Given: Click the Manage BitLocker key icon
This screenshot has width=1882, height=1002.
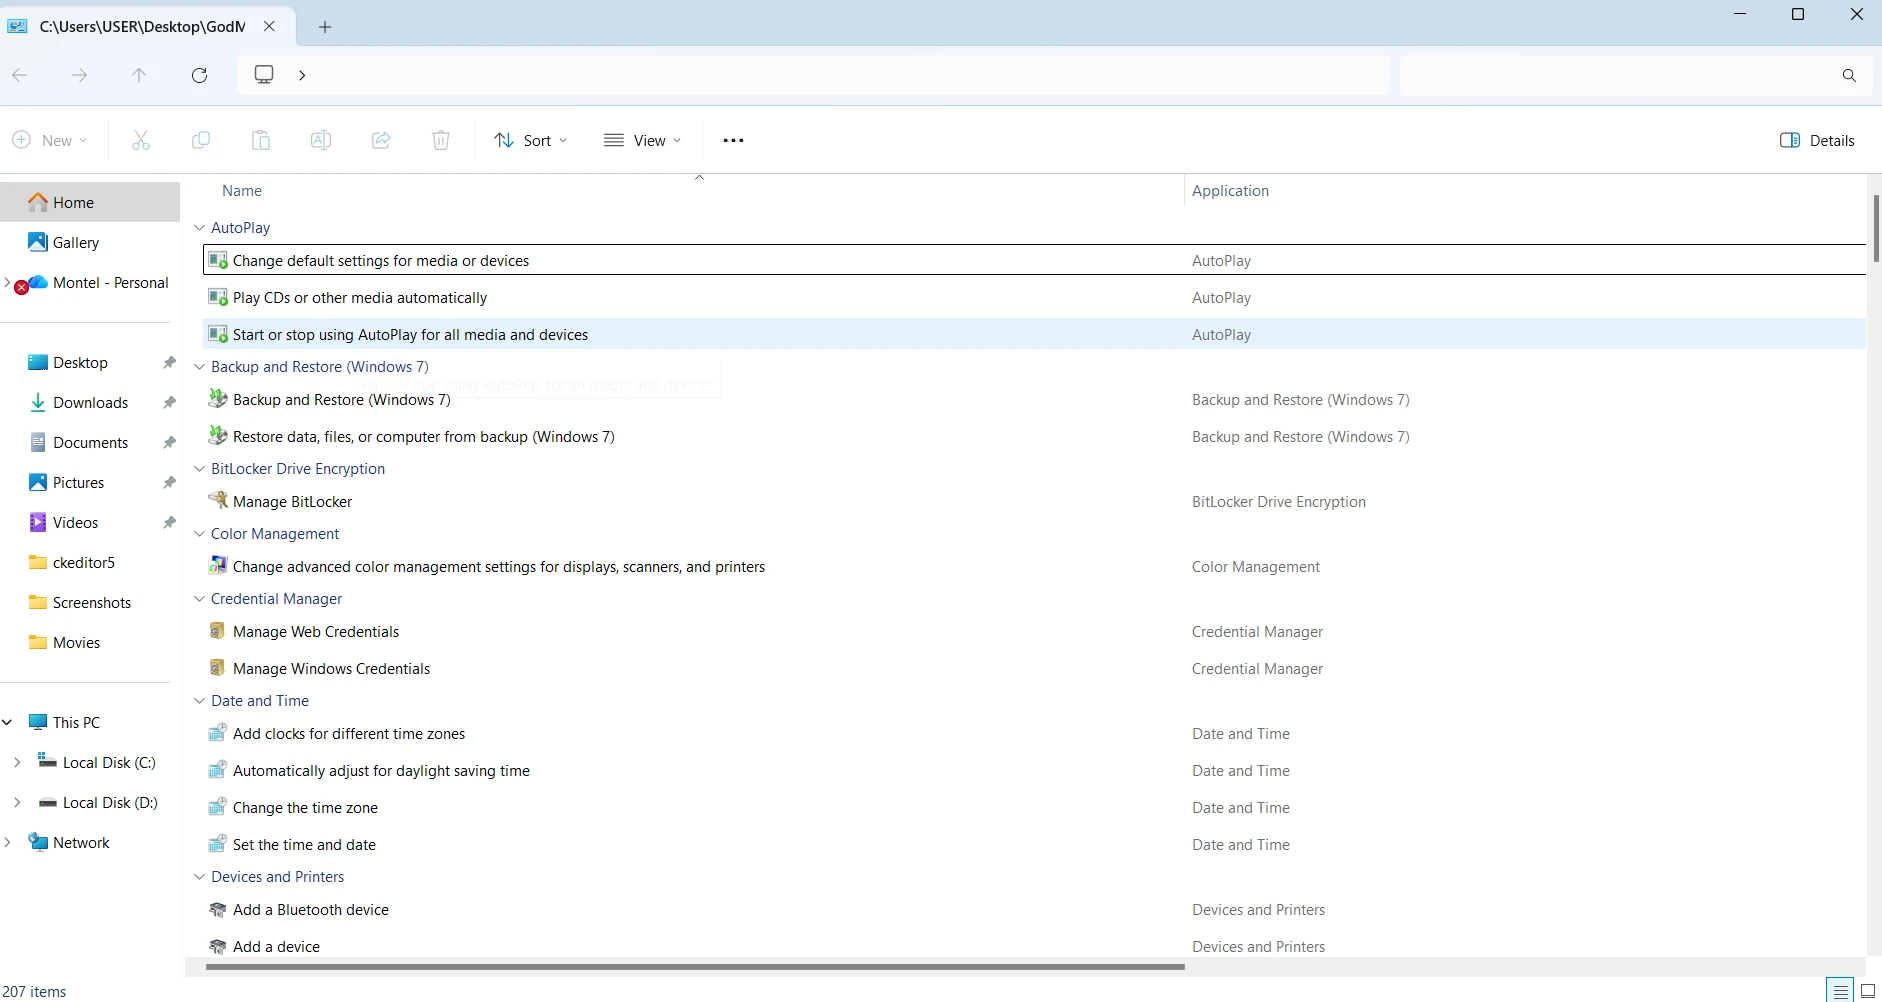Looking at the screenshot, I should (x=217, y=500).
